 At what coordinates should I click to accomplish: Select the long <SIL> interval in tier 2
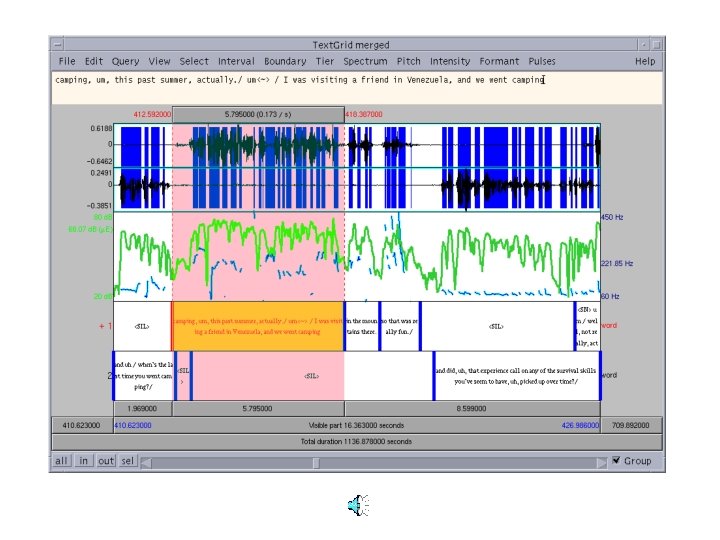pos(312,376)
